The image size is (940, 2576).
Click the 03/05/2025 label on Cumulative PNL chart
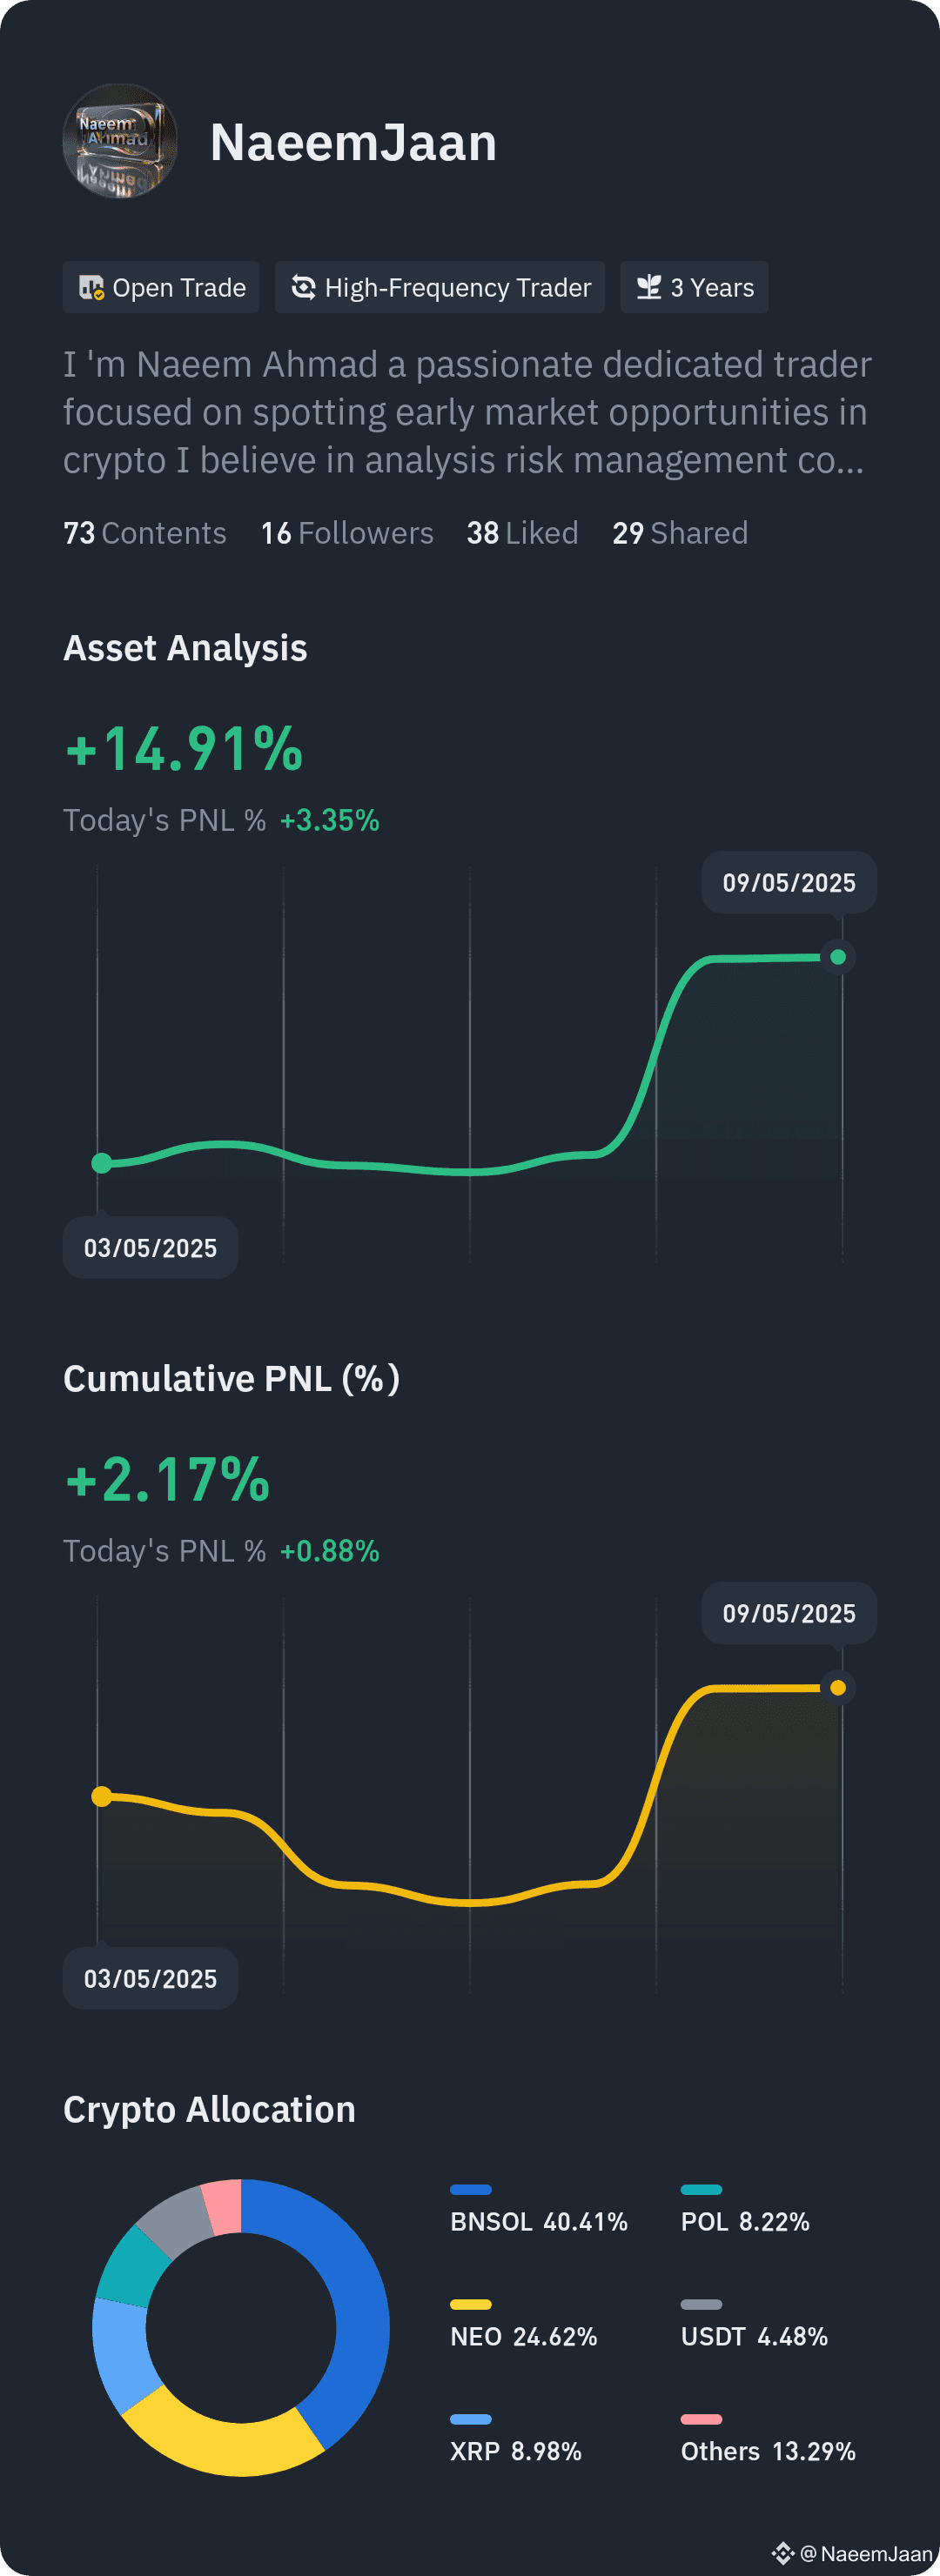pyautogui.click(x=150, y=1979)
